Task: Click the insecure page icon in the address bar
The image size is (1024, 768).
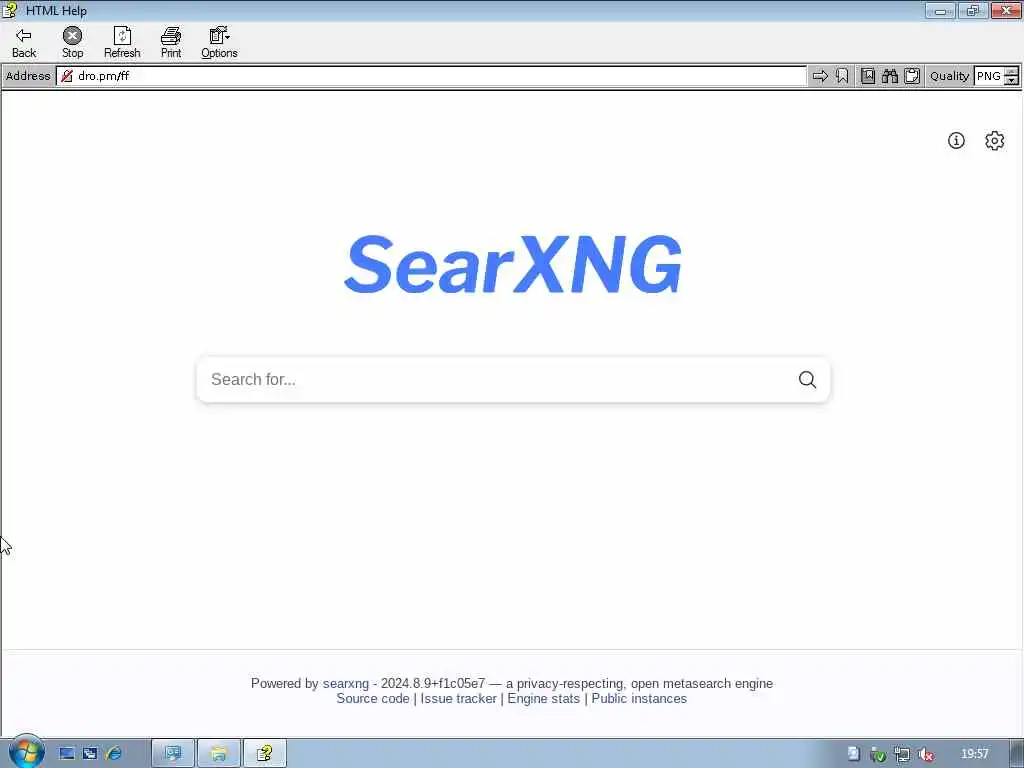Action: (x=67, y=76)
